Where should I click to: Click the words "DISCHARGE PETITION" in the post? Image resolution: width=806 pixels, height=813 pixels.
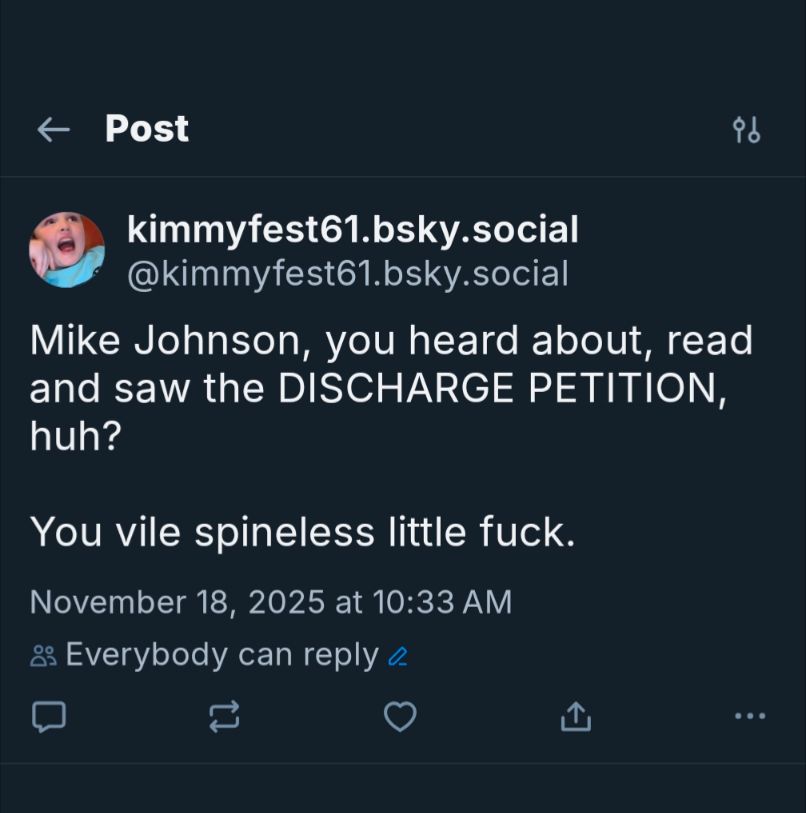coord(498,389)
